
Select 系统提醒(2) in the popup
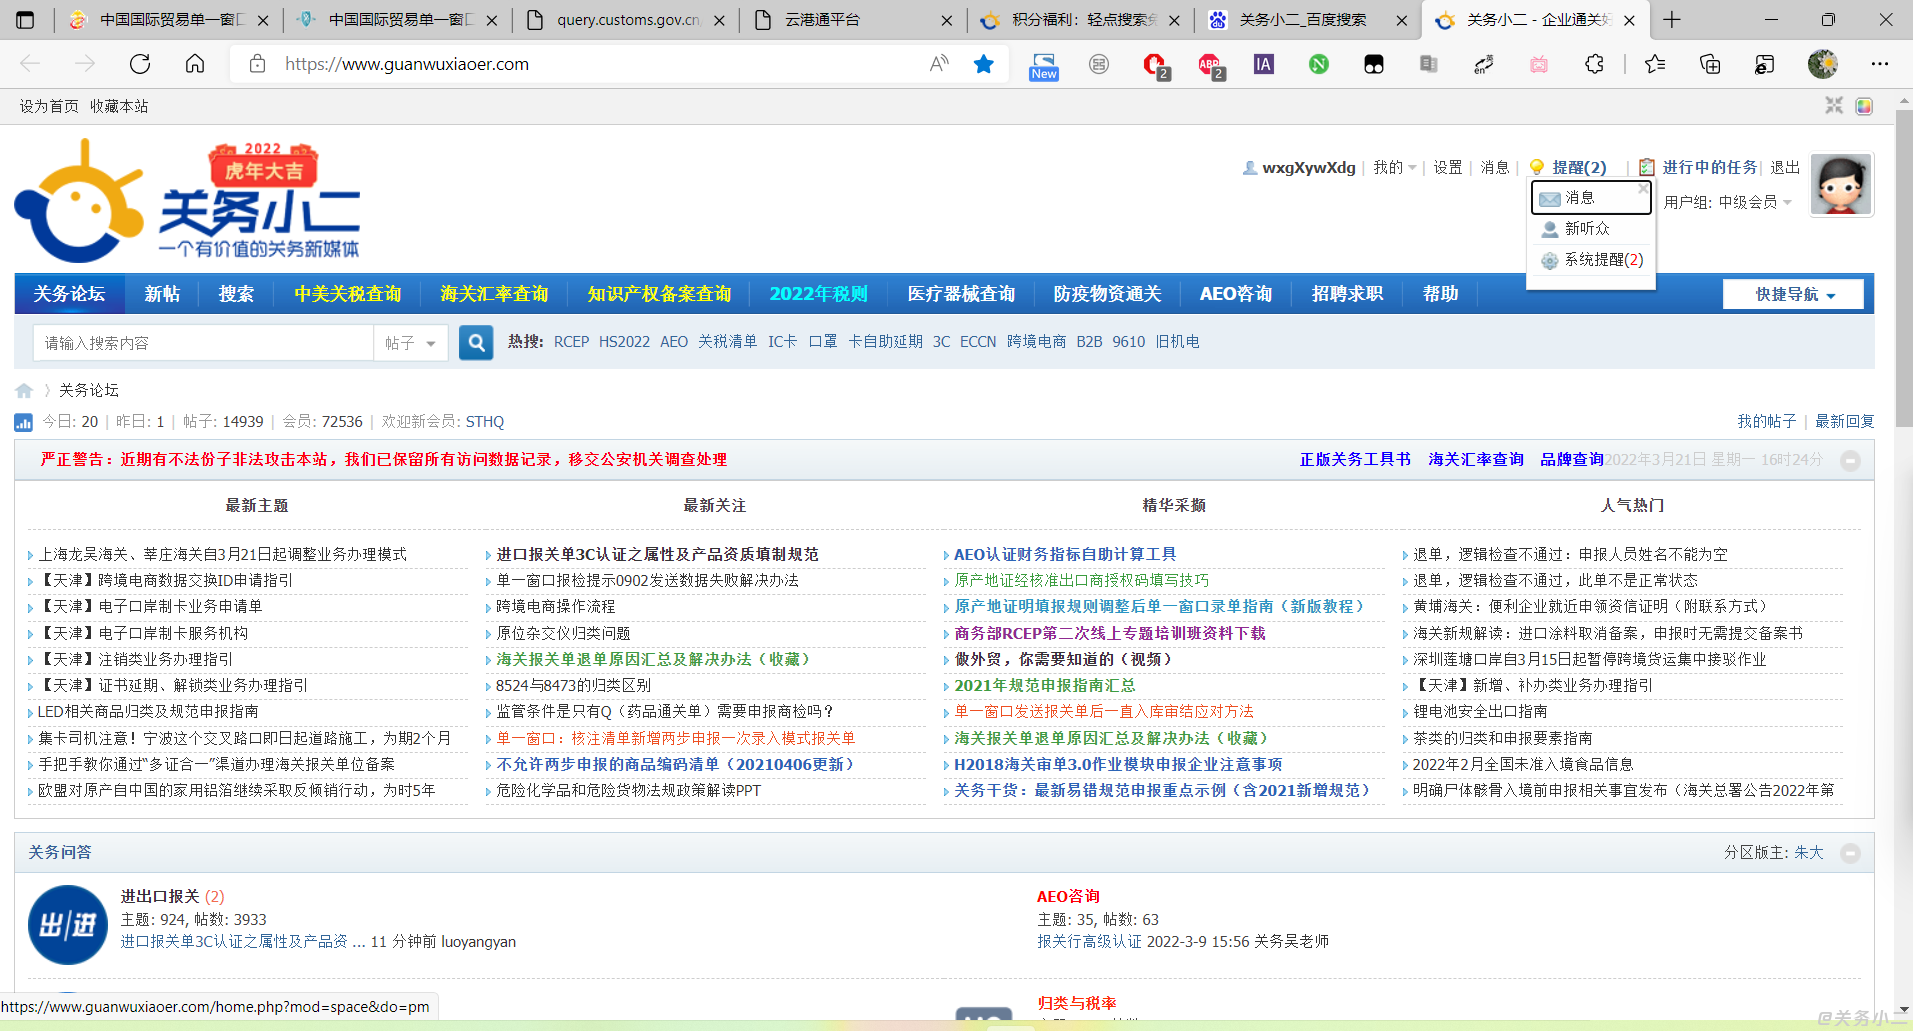[1592, 260]
